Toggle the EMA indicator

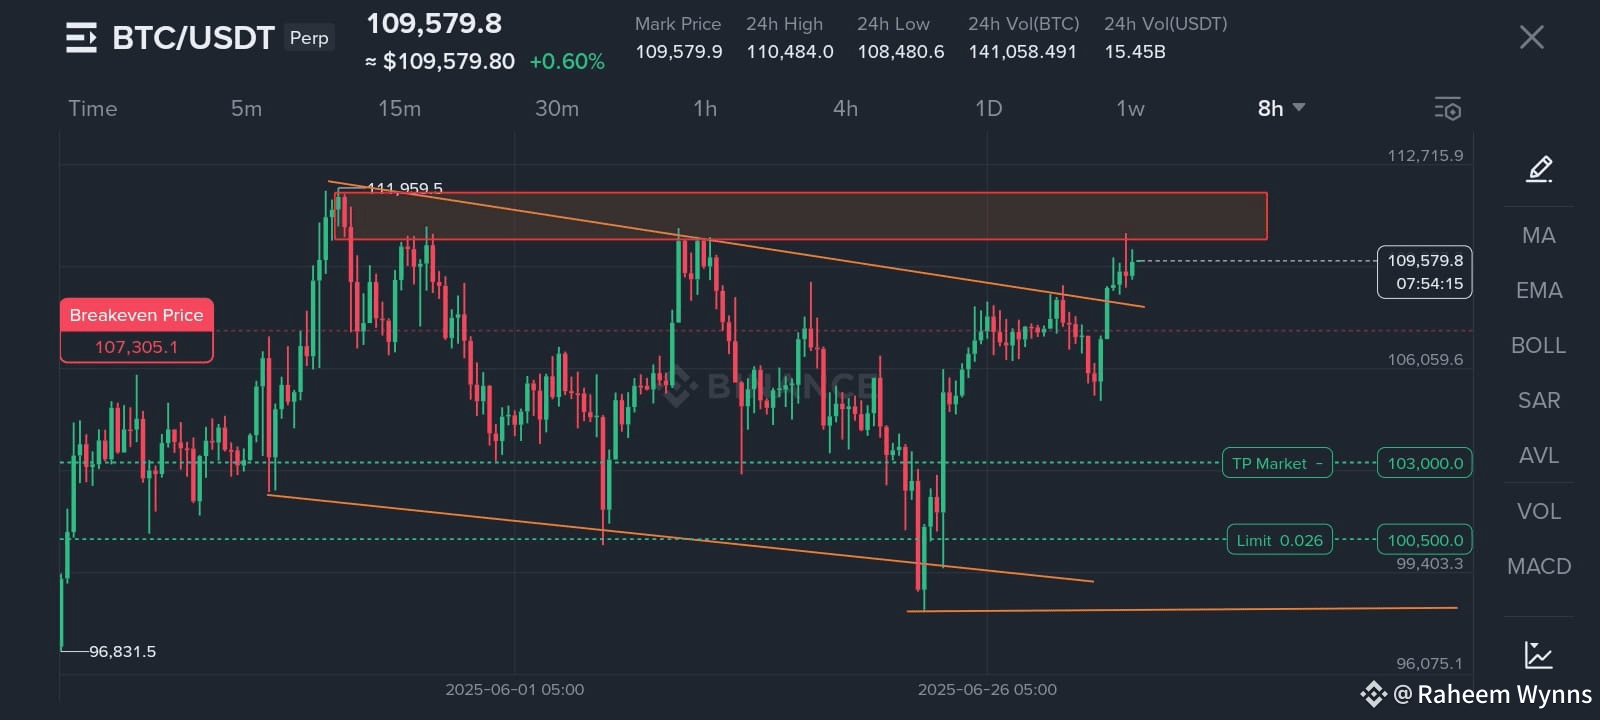pos(1538,290)
